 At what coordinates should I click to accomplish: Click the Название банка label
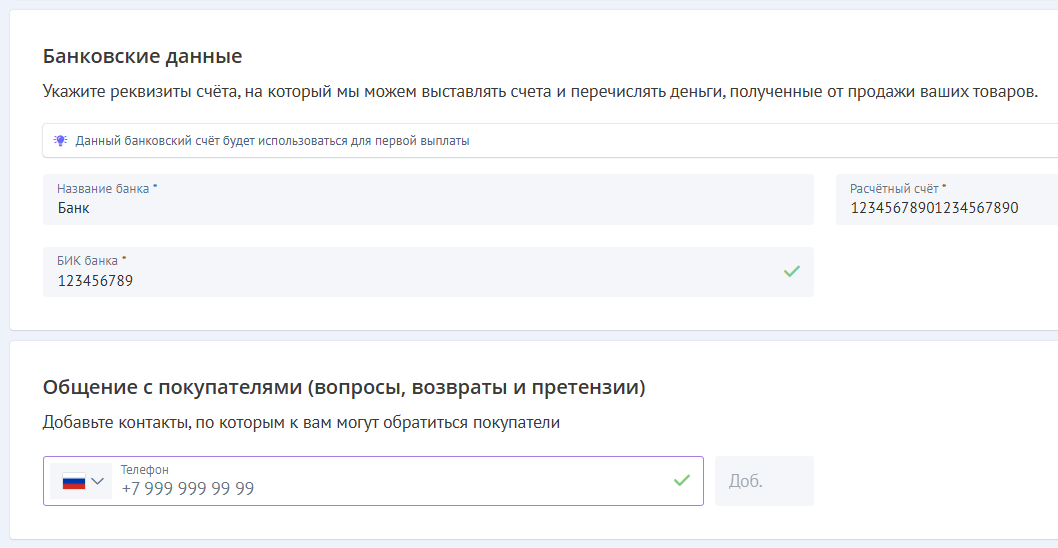point(106,188)
